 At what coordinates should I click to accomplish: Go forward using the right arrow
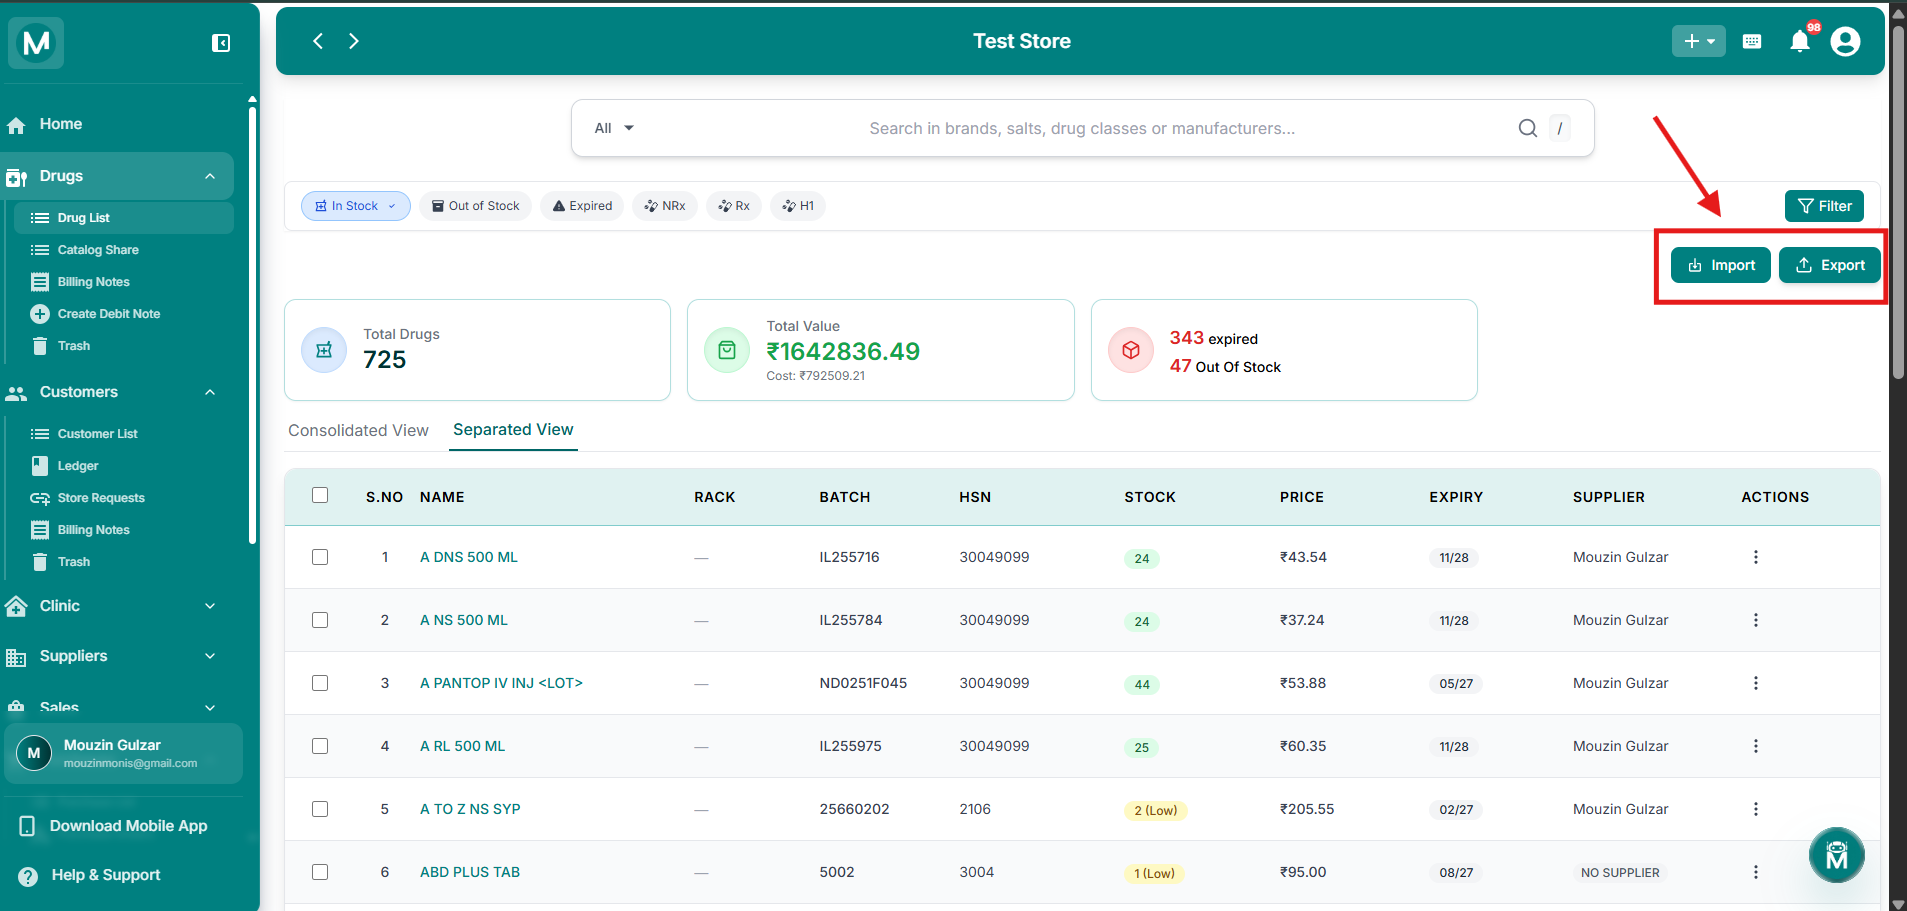[354, 41]
